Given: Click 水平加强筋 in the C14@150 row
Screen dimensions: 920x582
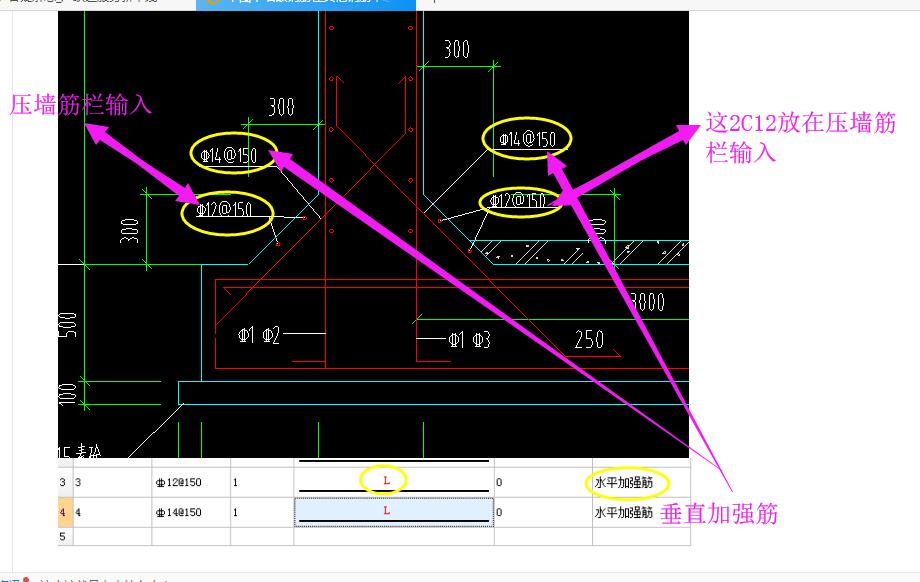Looking at the screenshot, I should tap(624, 512).
